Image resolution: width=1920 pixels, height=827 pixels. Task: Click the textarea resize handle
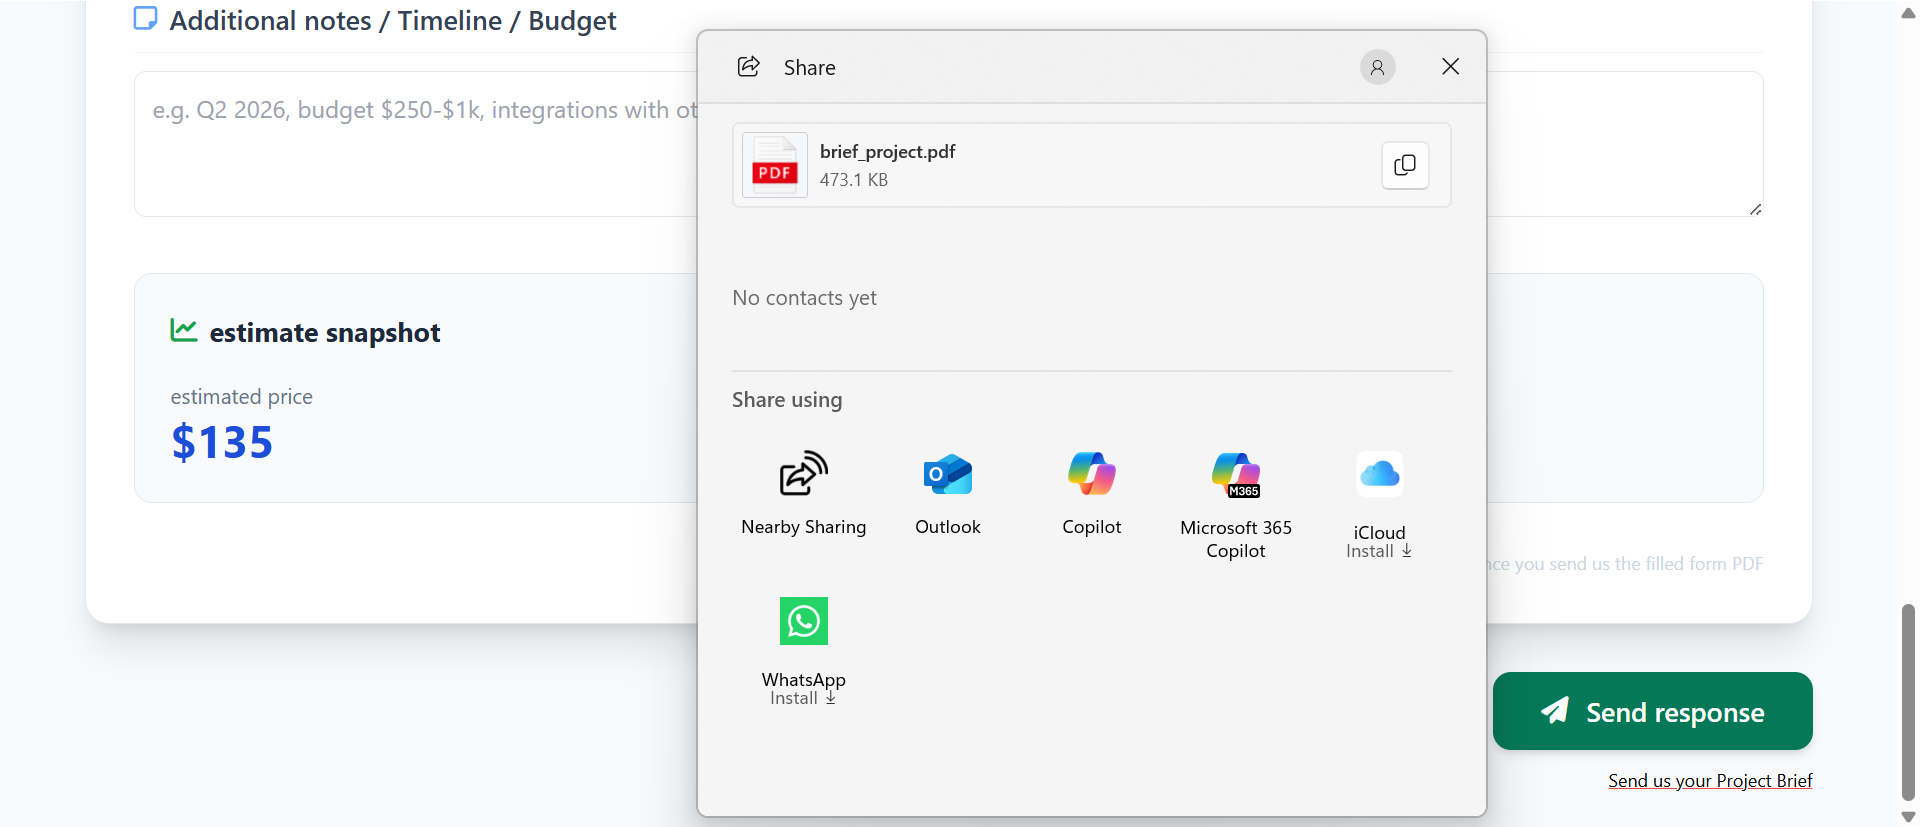click(x=1755, y=209)
